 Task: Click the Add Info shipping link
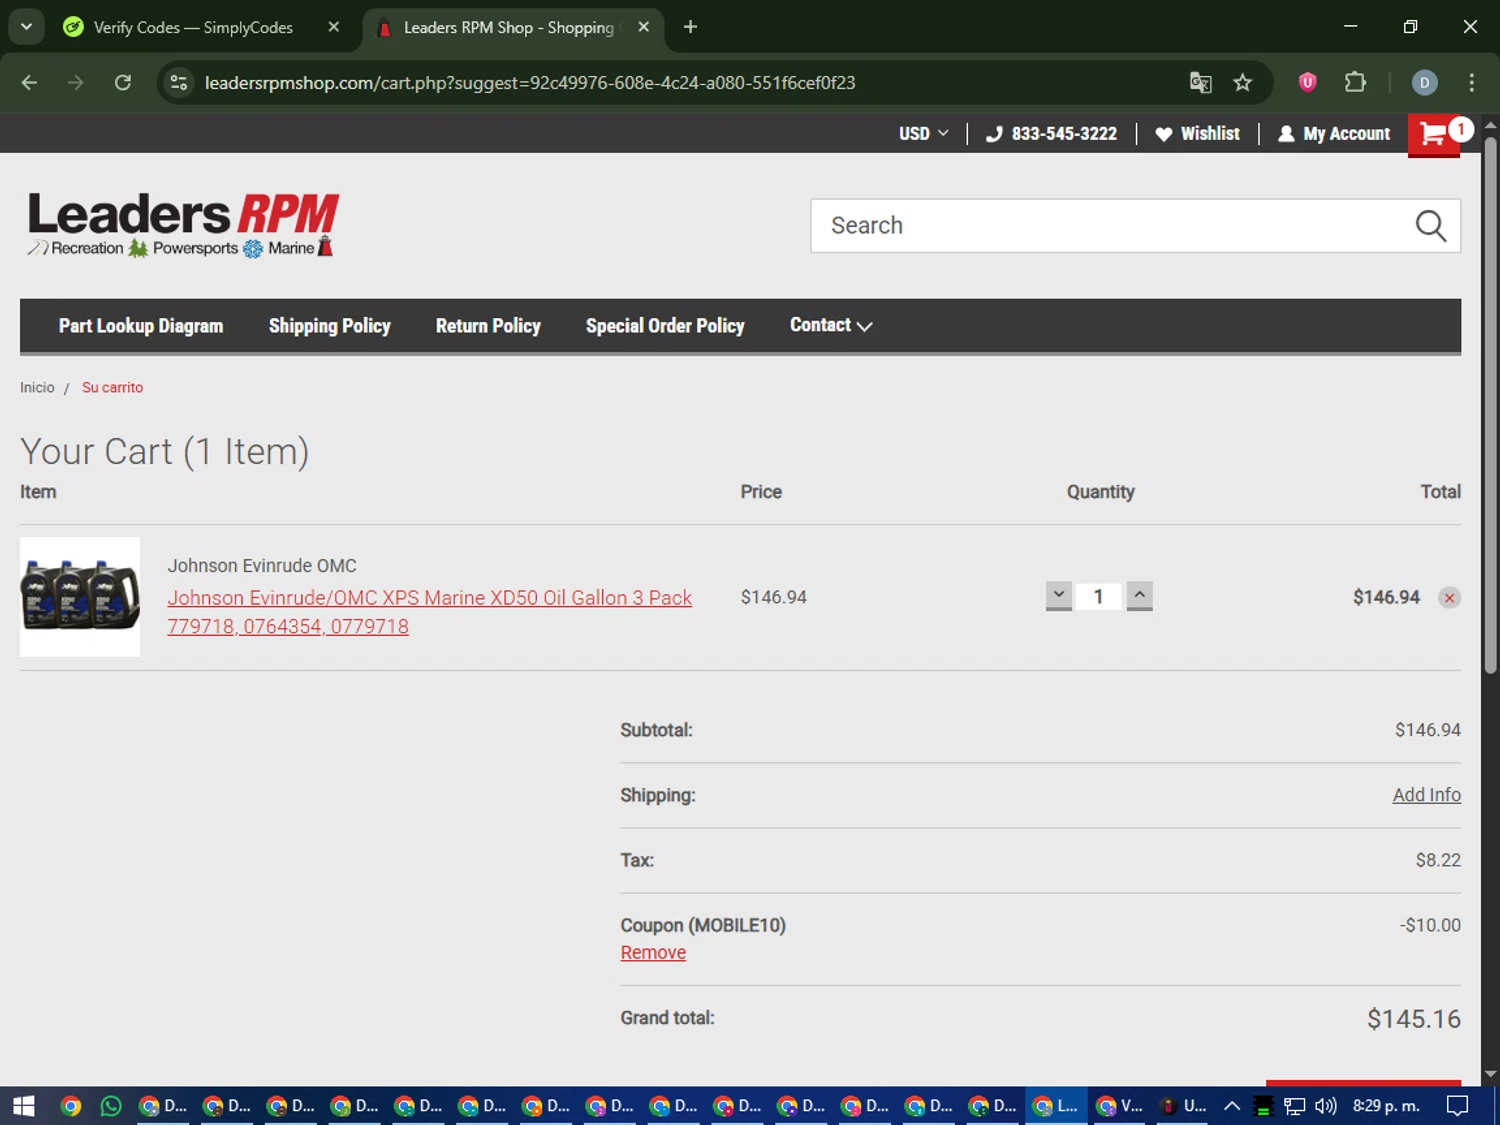pos(1426,794)
